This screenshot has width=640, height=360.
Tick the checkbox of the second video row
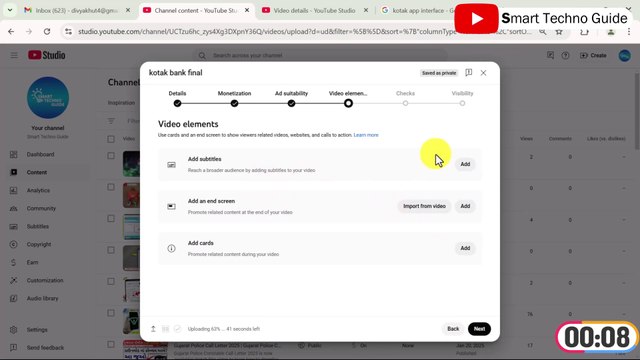click(111, 187)
